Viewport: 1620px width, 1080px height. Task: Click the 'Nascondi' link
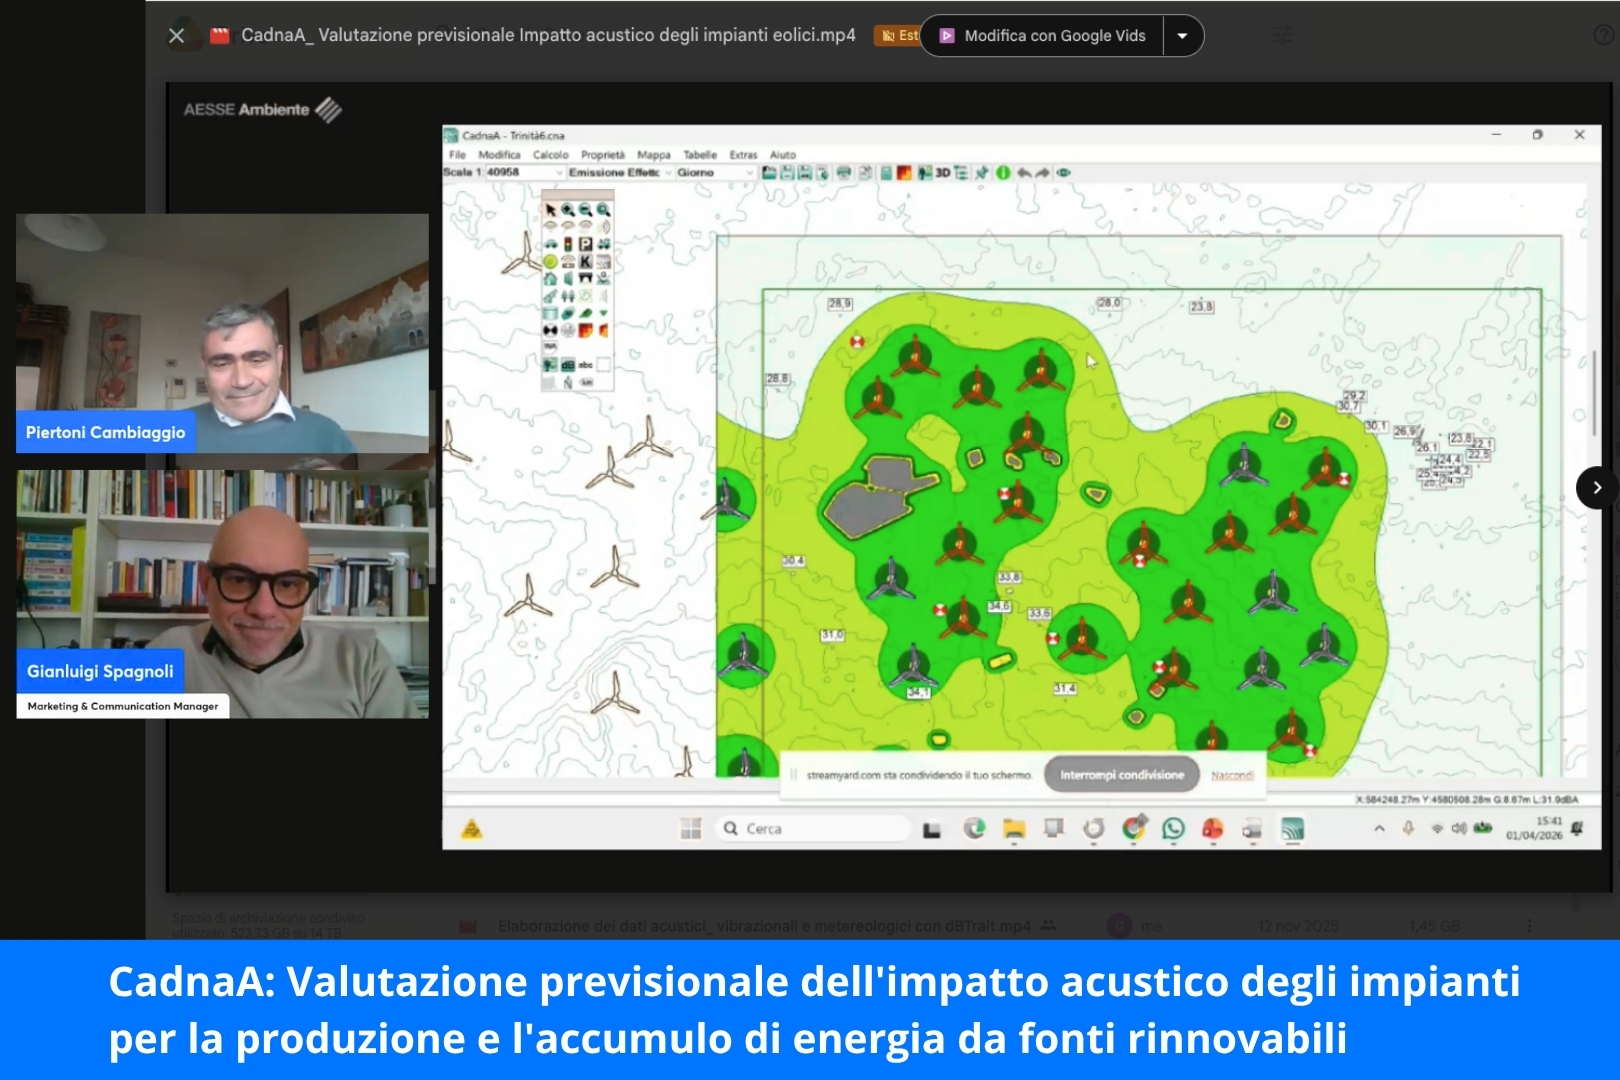[1232, 775]
